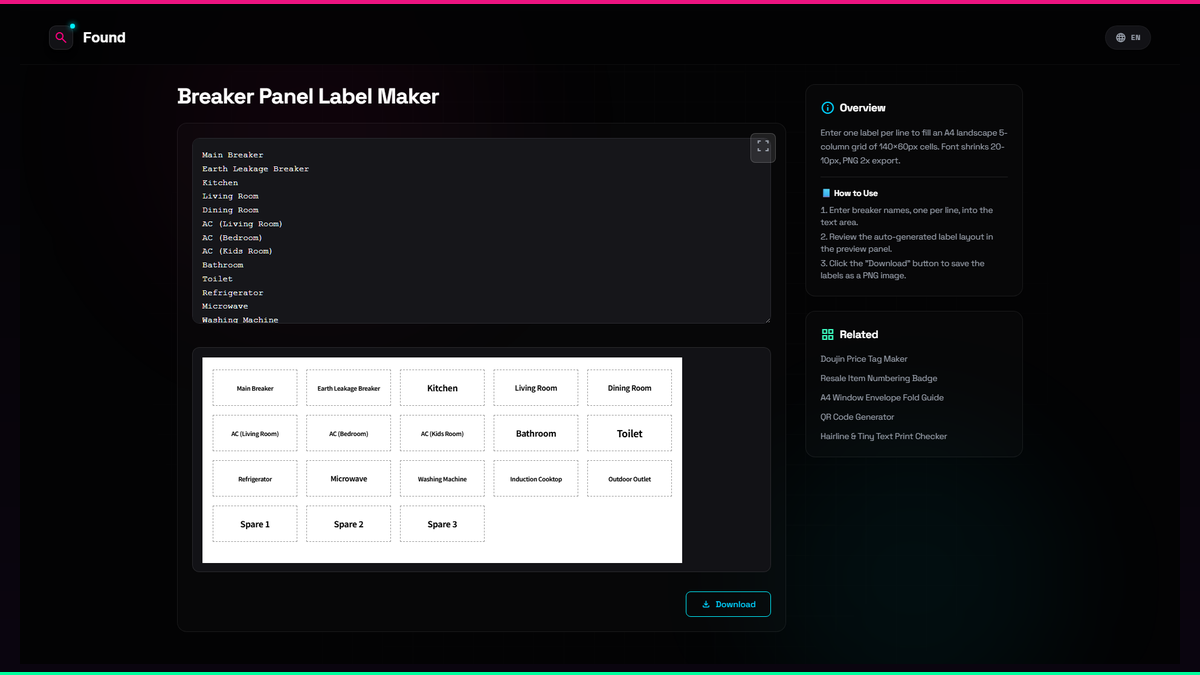Click the "AC (Bedroom)" line in the text area
The height and width of the screenshot is (675, 1200).
(x=232, y=238)
